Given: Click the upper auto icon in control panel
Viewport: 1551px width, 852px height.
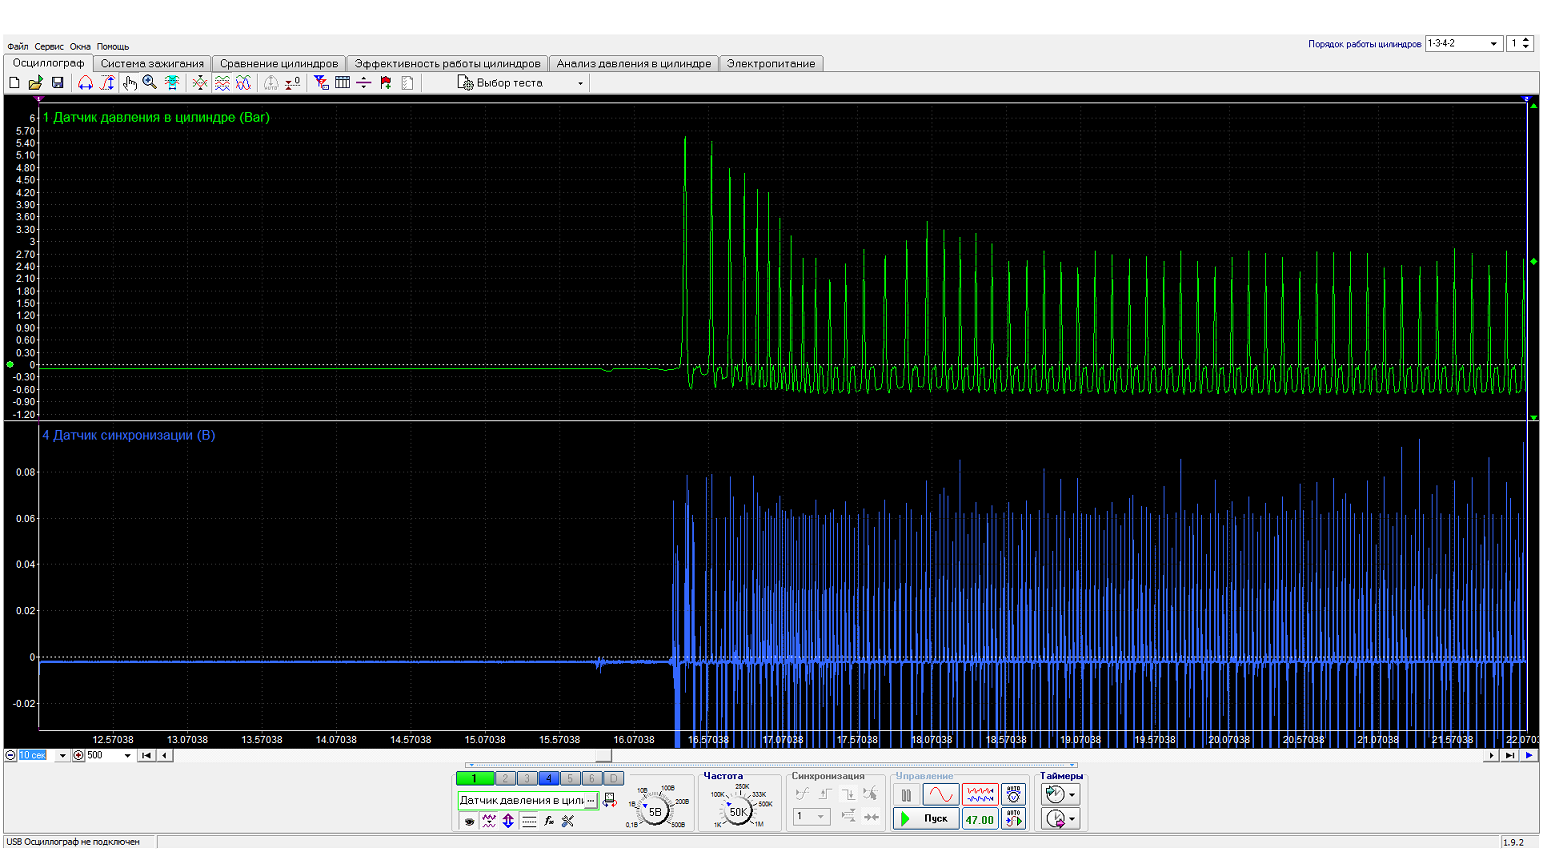Looking at the screenshot, I should pos(1013,794).
